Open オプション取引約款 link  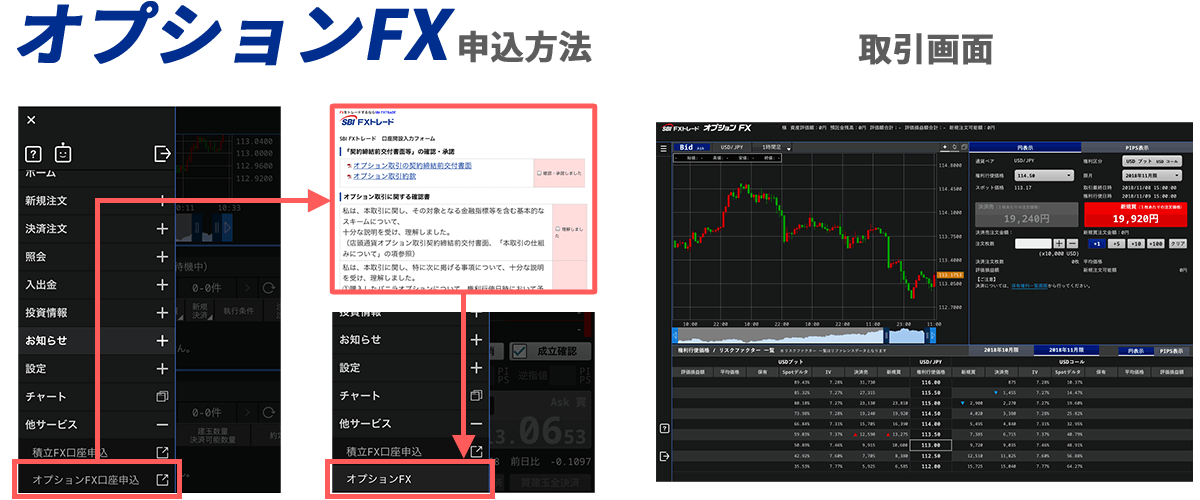(x=387, y=176)
